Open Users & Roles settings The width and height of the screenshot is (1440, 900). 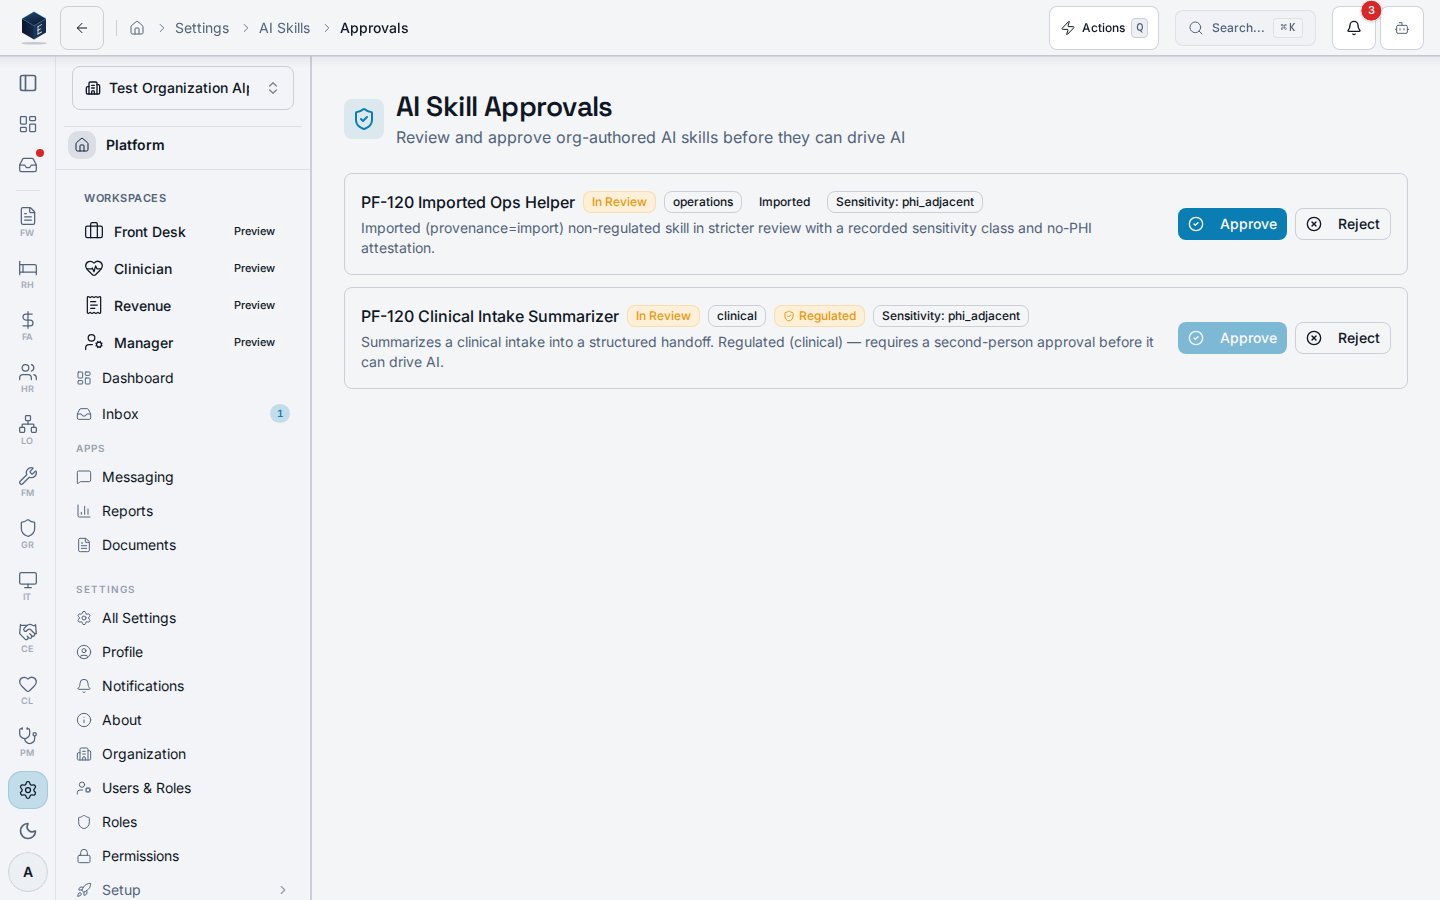coord(183,788)
